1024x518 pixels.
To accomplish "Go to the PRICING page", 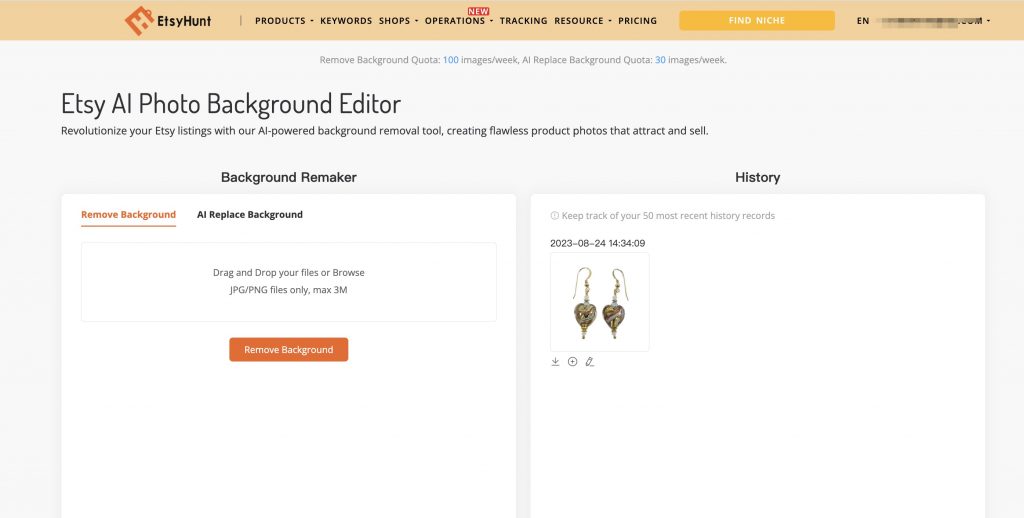I will (x=637, y=21).
